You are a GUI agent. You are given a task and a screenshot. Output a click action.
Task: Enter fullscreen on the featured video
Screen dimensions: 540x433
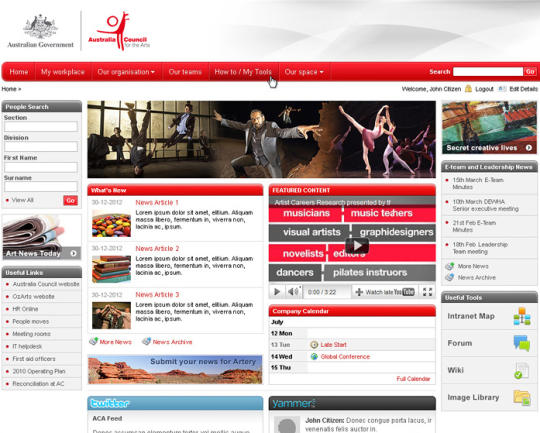(427, 292)
